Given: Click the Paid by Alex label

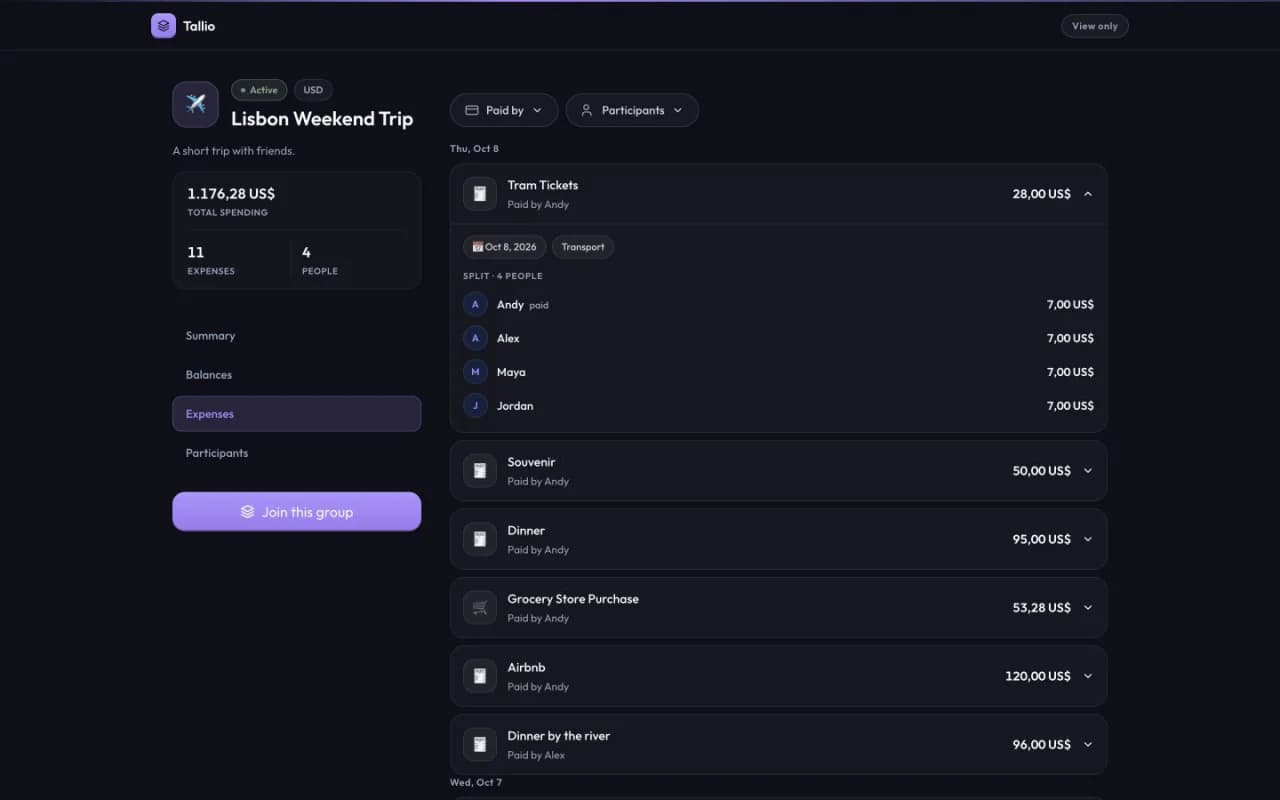Looking at the screenshot, I should (x=536, y=755).
